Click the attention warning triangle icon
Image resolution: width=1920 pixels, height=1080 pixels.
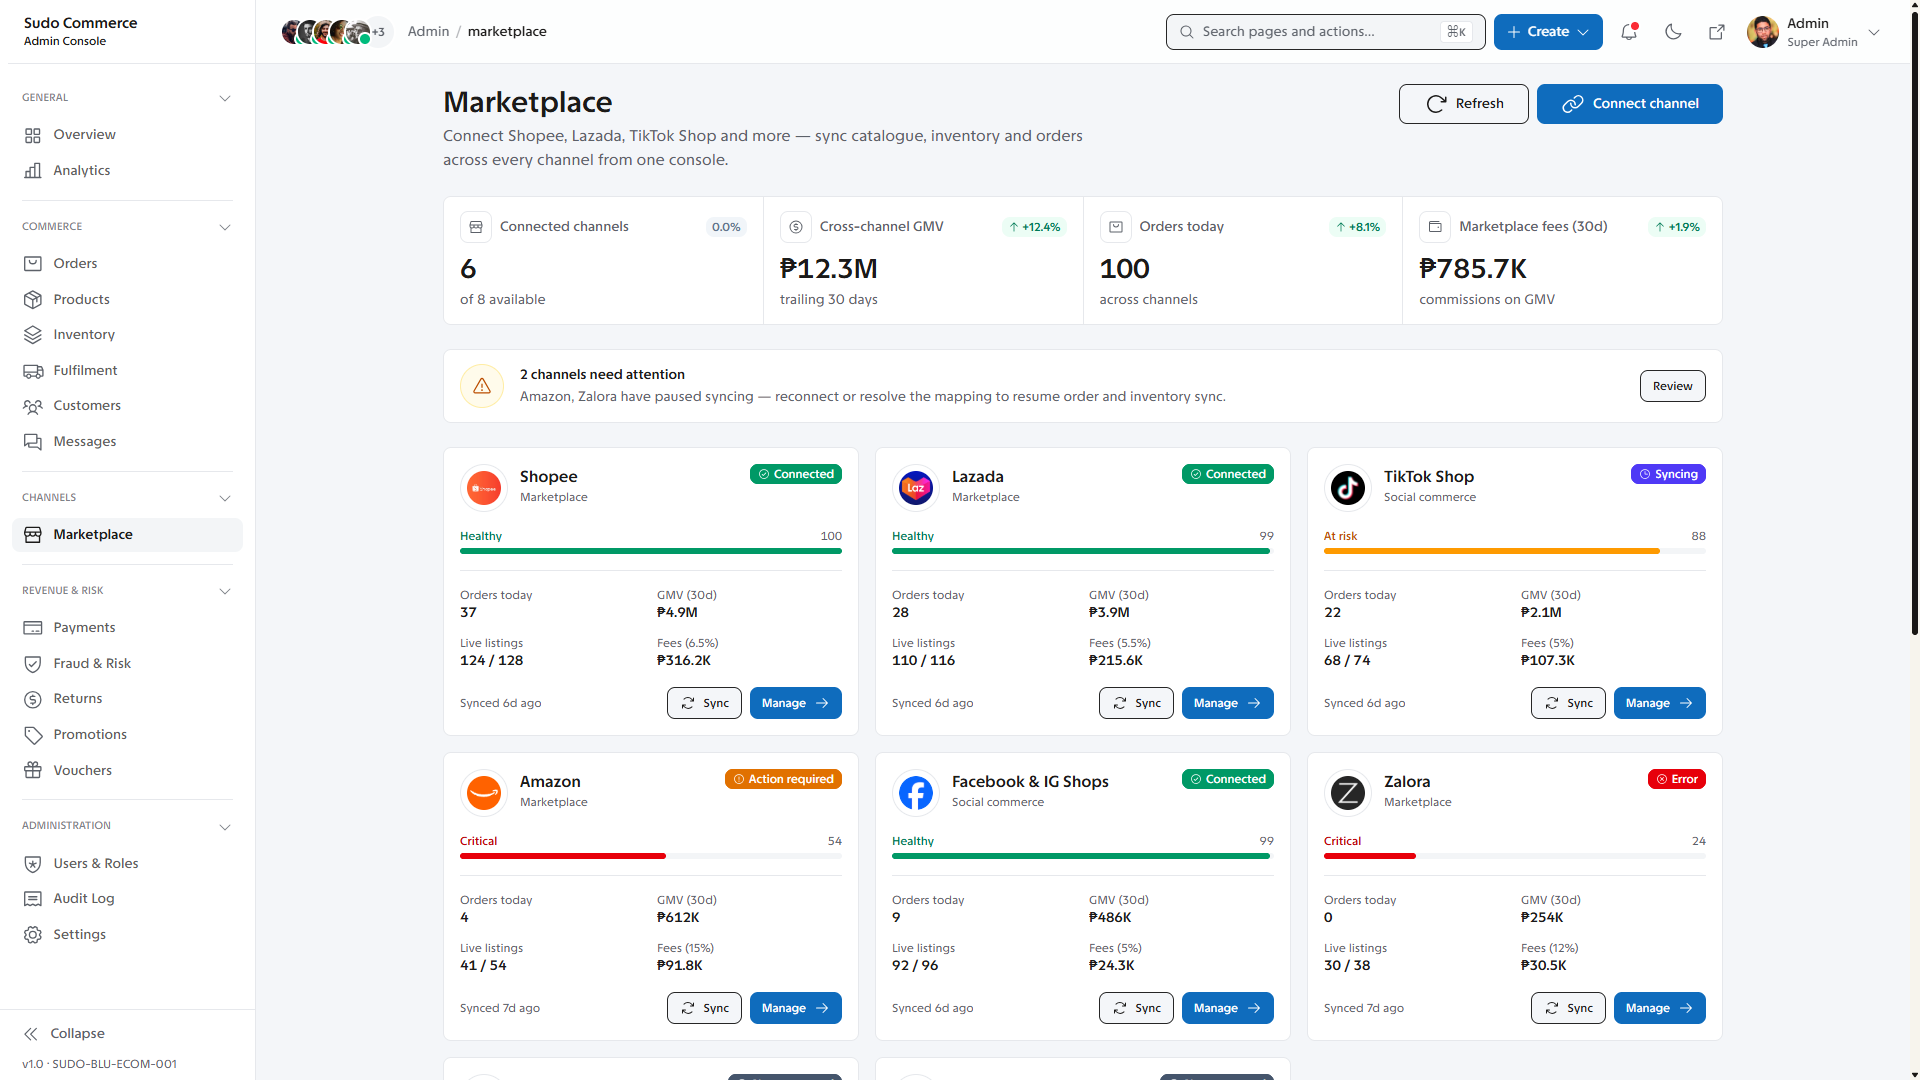(482, 386)
